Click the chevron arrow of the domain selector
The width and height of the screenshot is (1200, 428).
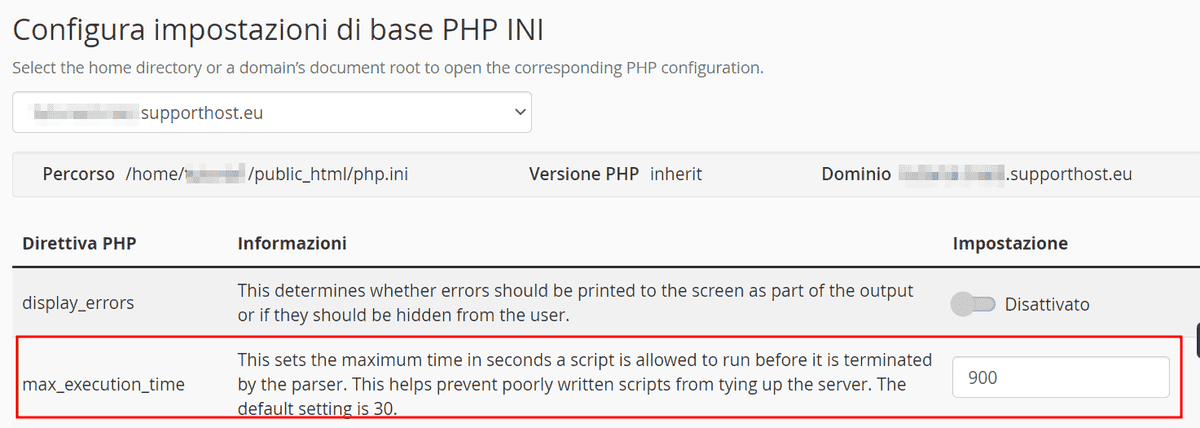pyautogui.click(x=519, y=113)
